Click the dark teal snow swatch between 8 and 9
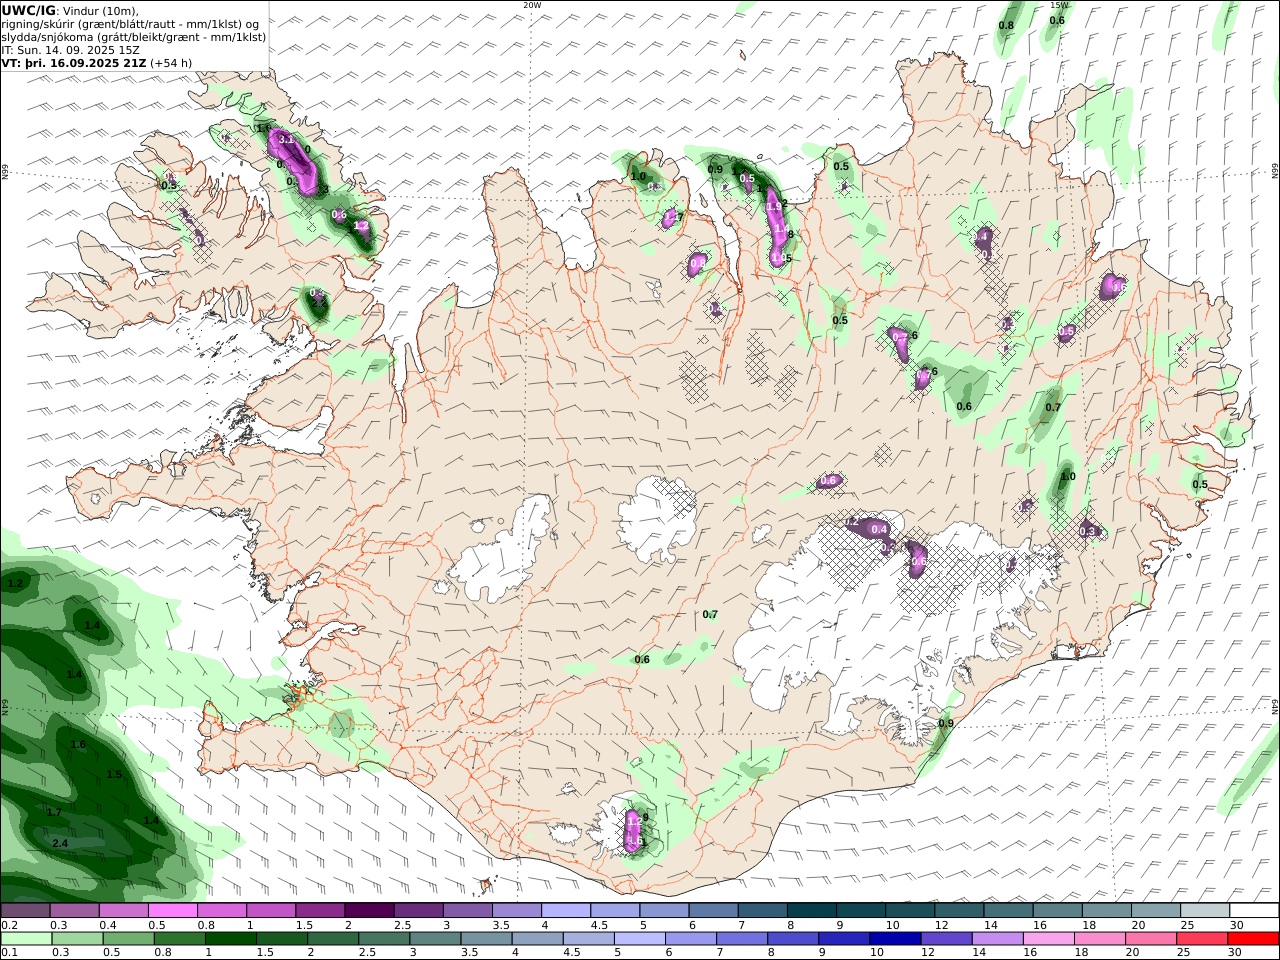Viewport: 1280px width, 960px height. [812, 911]
